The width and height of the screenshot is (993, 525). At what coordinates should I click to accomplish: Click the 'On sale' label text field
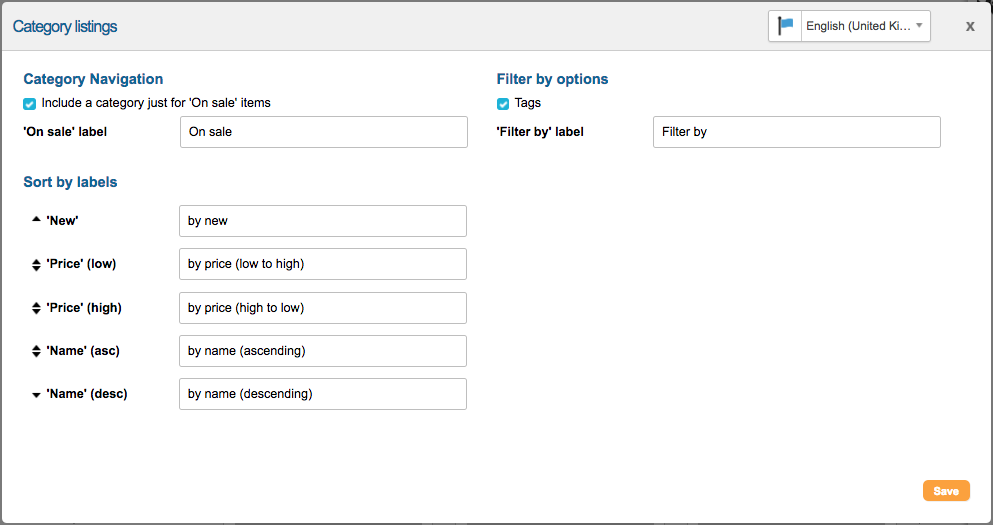[x=323, y=132]
